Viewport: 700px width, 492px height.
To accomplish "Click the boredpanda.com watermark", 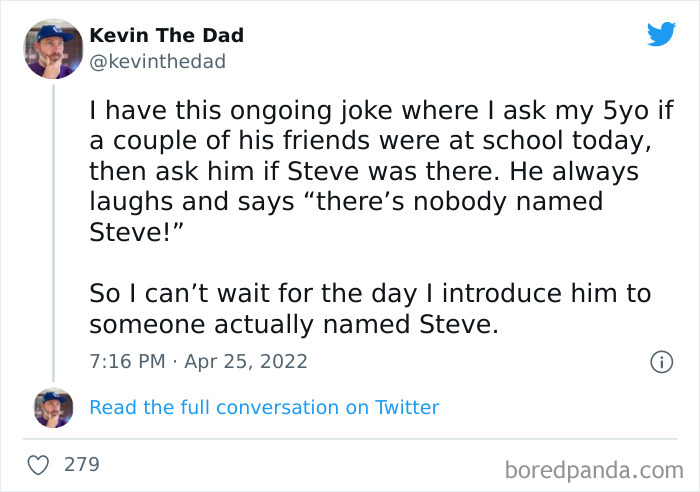I will (x=594, y=468).
